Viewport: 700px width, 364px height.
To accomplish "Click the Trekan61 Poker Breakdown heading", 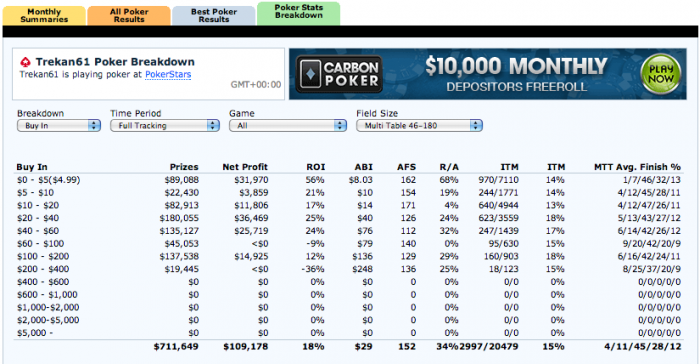I will pyautogui.click(x=115, y=62).
